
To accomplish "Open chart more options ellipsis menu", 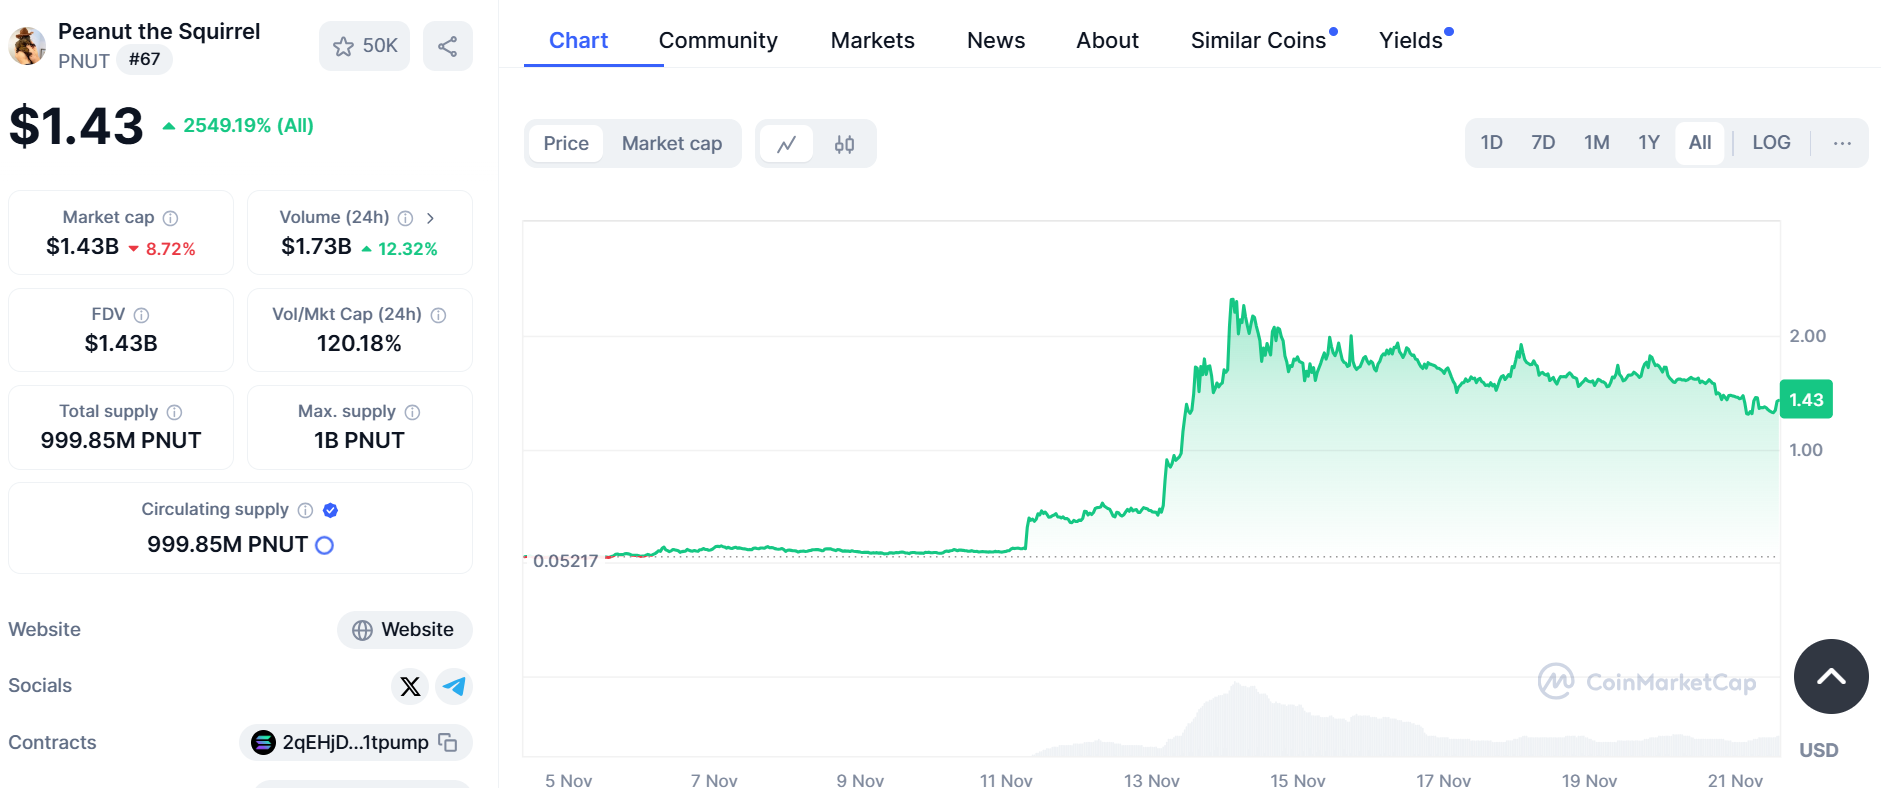I will point(1842,143).
